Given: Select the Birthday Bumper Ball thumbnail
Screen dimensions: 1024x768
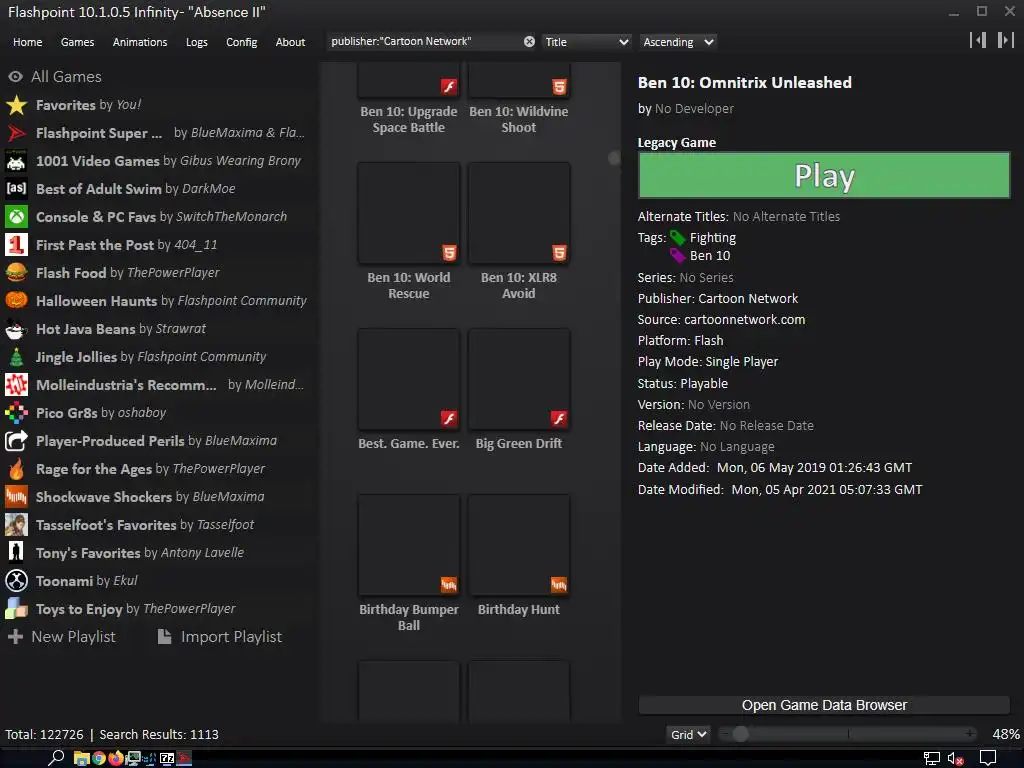Looking at the screenshot, I should [x=409, y=545].
